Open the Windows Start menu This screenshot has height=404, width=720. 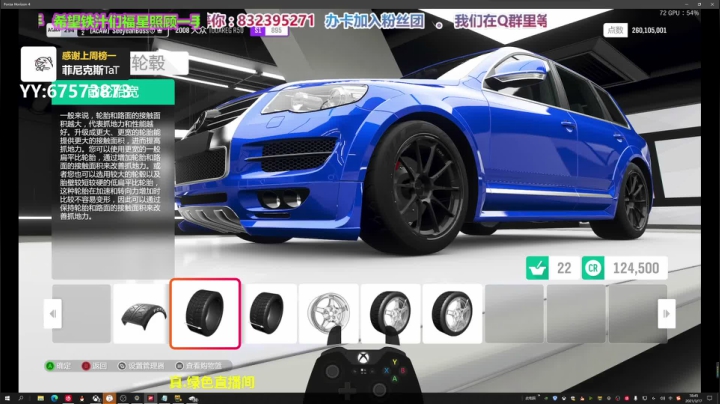click(7, 398)
